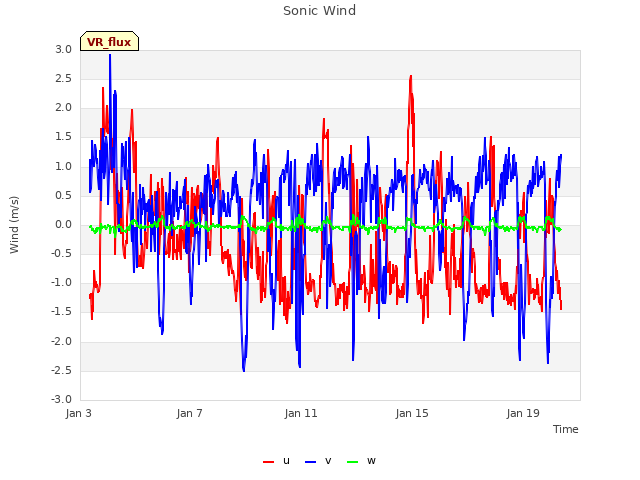Click the -1.0 y-axis tick label

tap(61, 283)
